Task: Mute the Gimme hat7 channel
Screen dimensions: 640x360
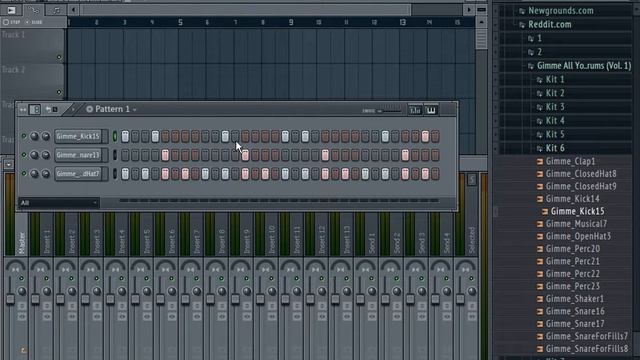Action: point(24,173)
